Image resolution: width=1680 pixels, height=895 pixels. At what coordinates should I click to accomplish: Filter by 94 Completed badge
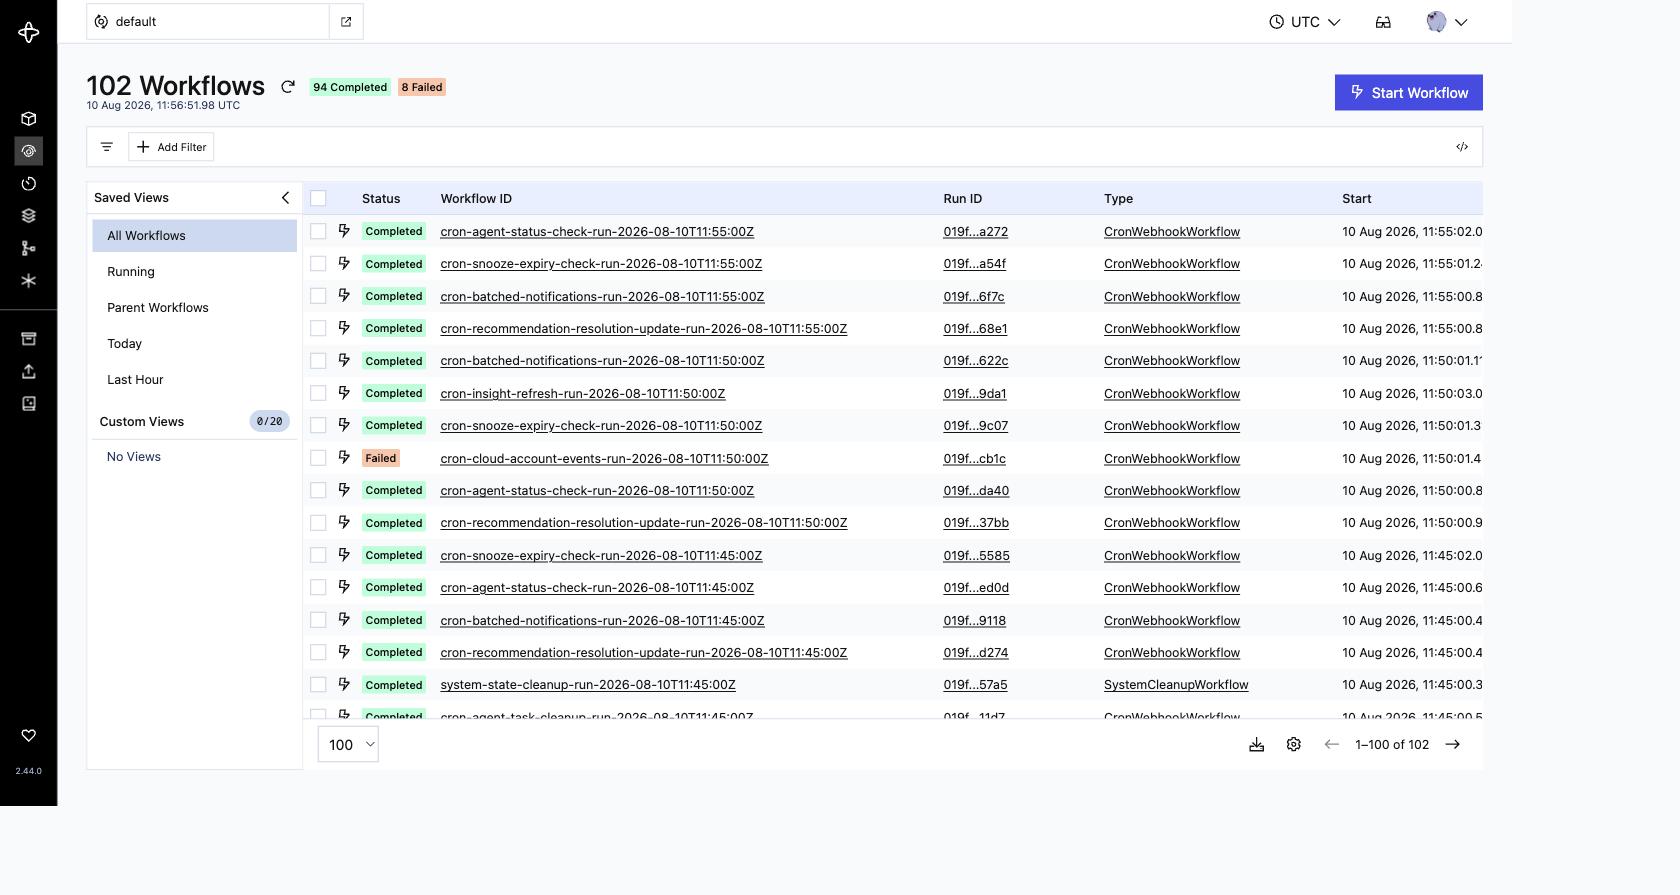click(350, 87)
